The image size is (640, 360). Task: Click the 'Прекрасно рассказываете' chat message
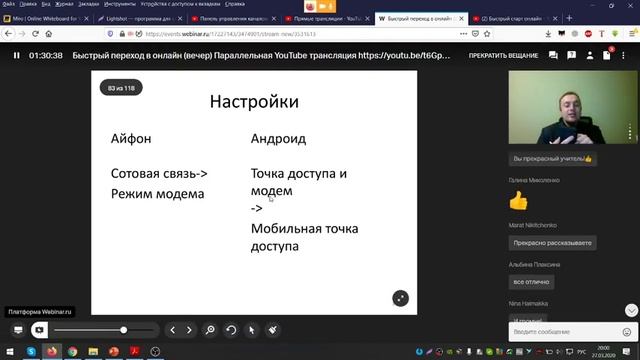coord(552,243)
